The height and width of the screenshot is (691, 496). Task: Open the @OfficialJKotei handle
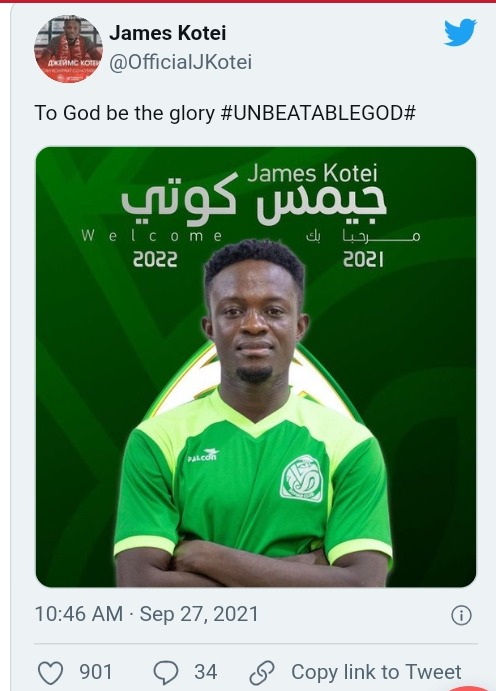(x=180, y=62)
